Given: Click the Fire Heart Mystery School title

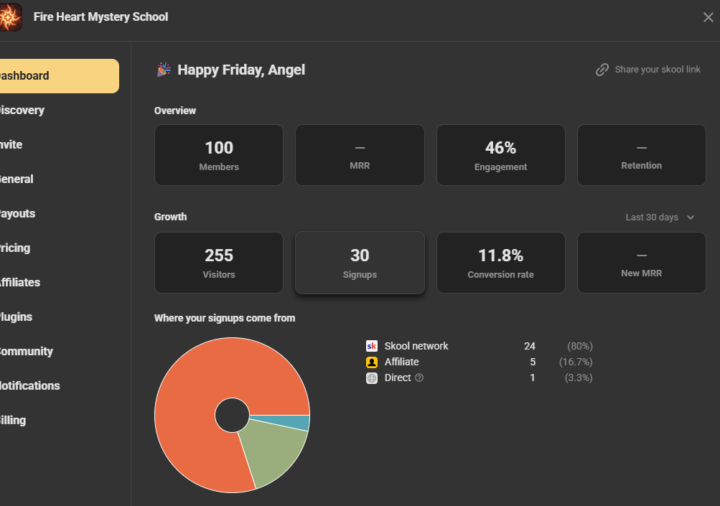Looking at the screenshot, I should coord(101,17).
